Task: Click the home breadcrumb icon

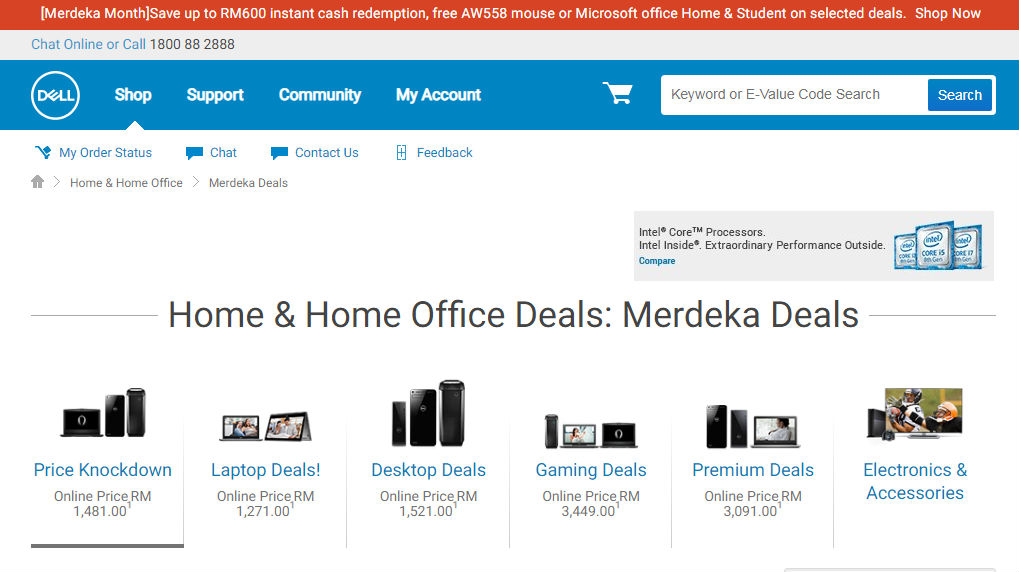Action: click(38, 182)
